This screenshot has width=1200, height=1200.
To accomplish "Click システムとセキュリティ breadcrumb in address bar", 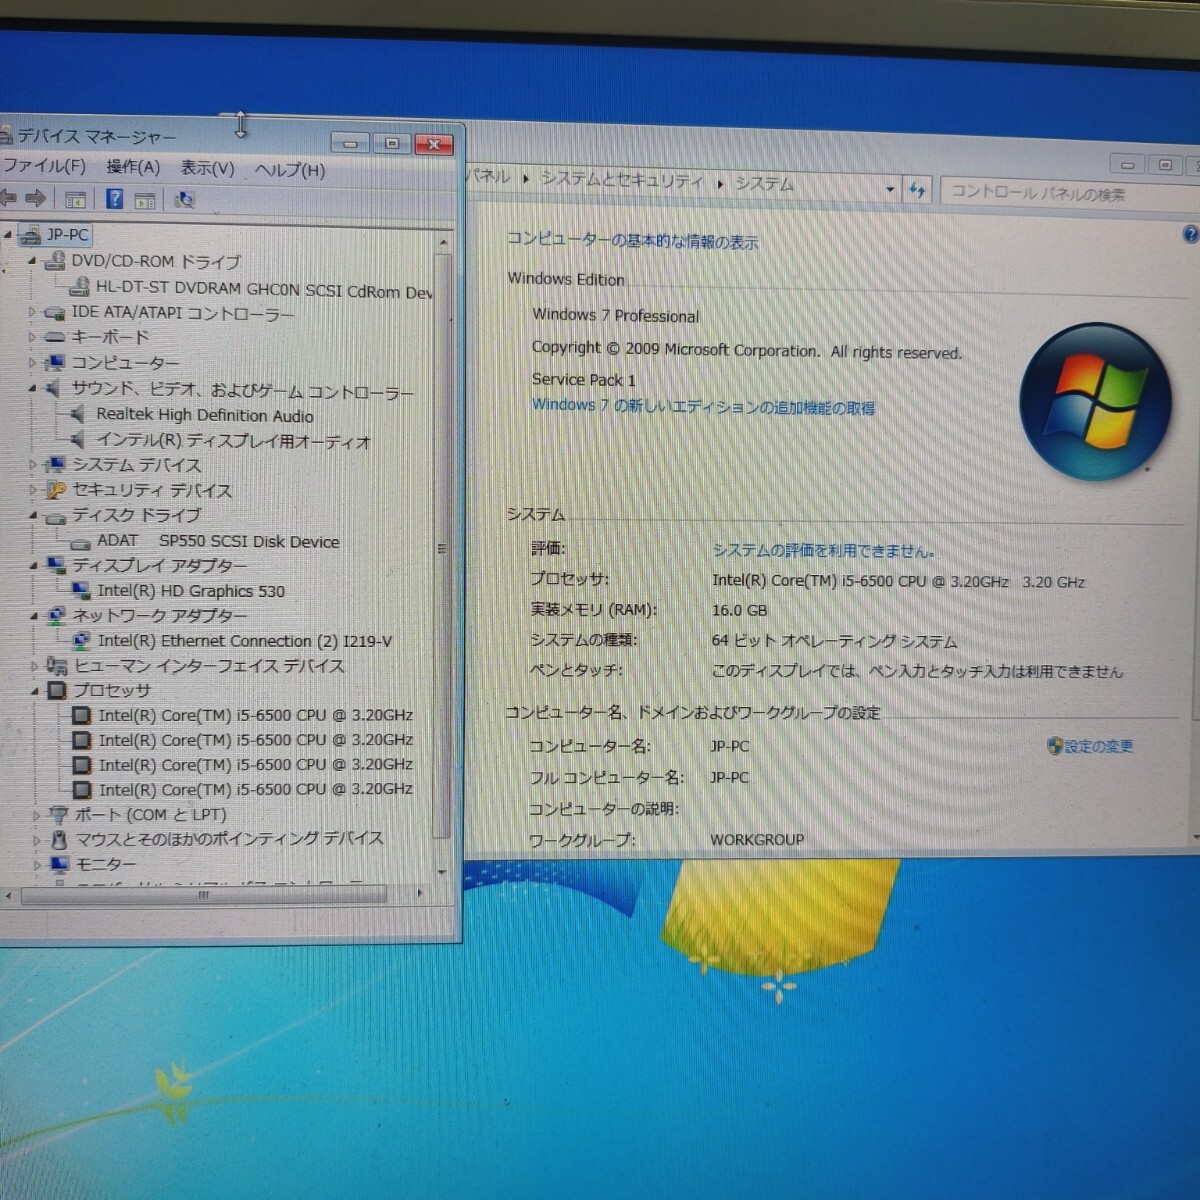I will pyautogui.click(x=622, y=180).
